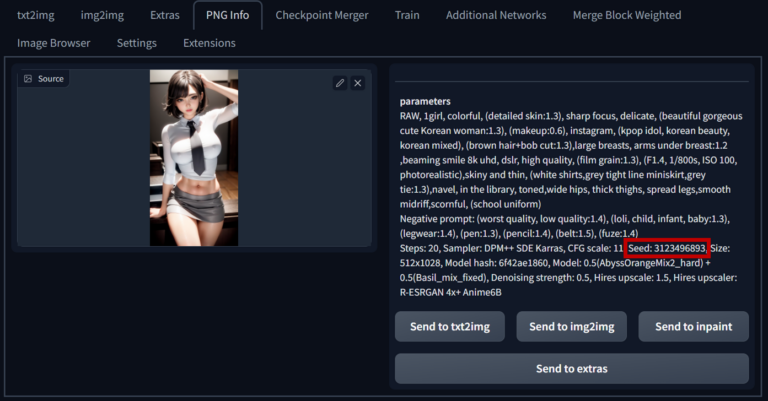Click the 'Seed: 3123496893' value
This screenshot has width=768, height=401.
coord(668,248)
